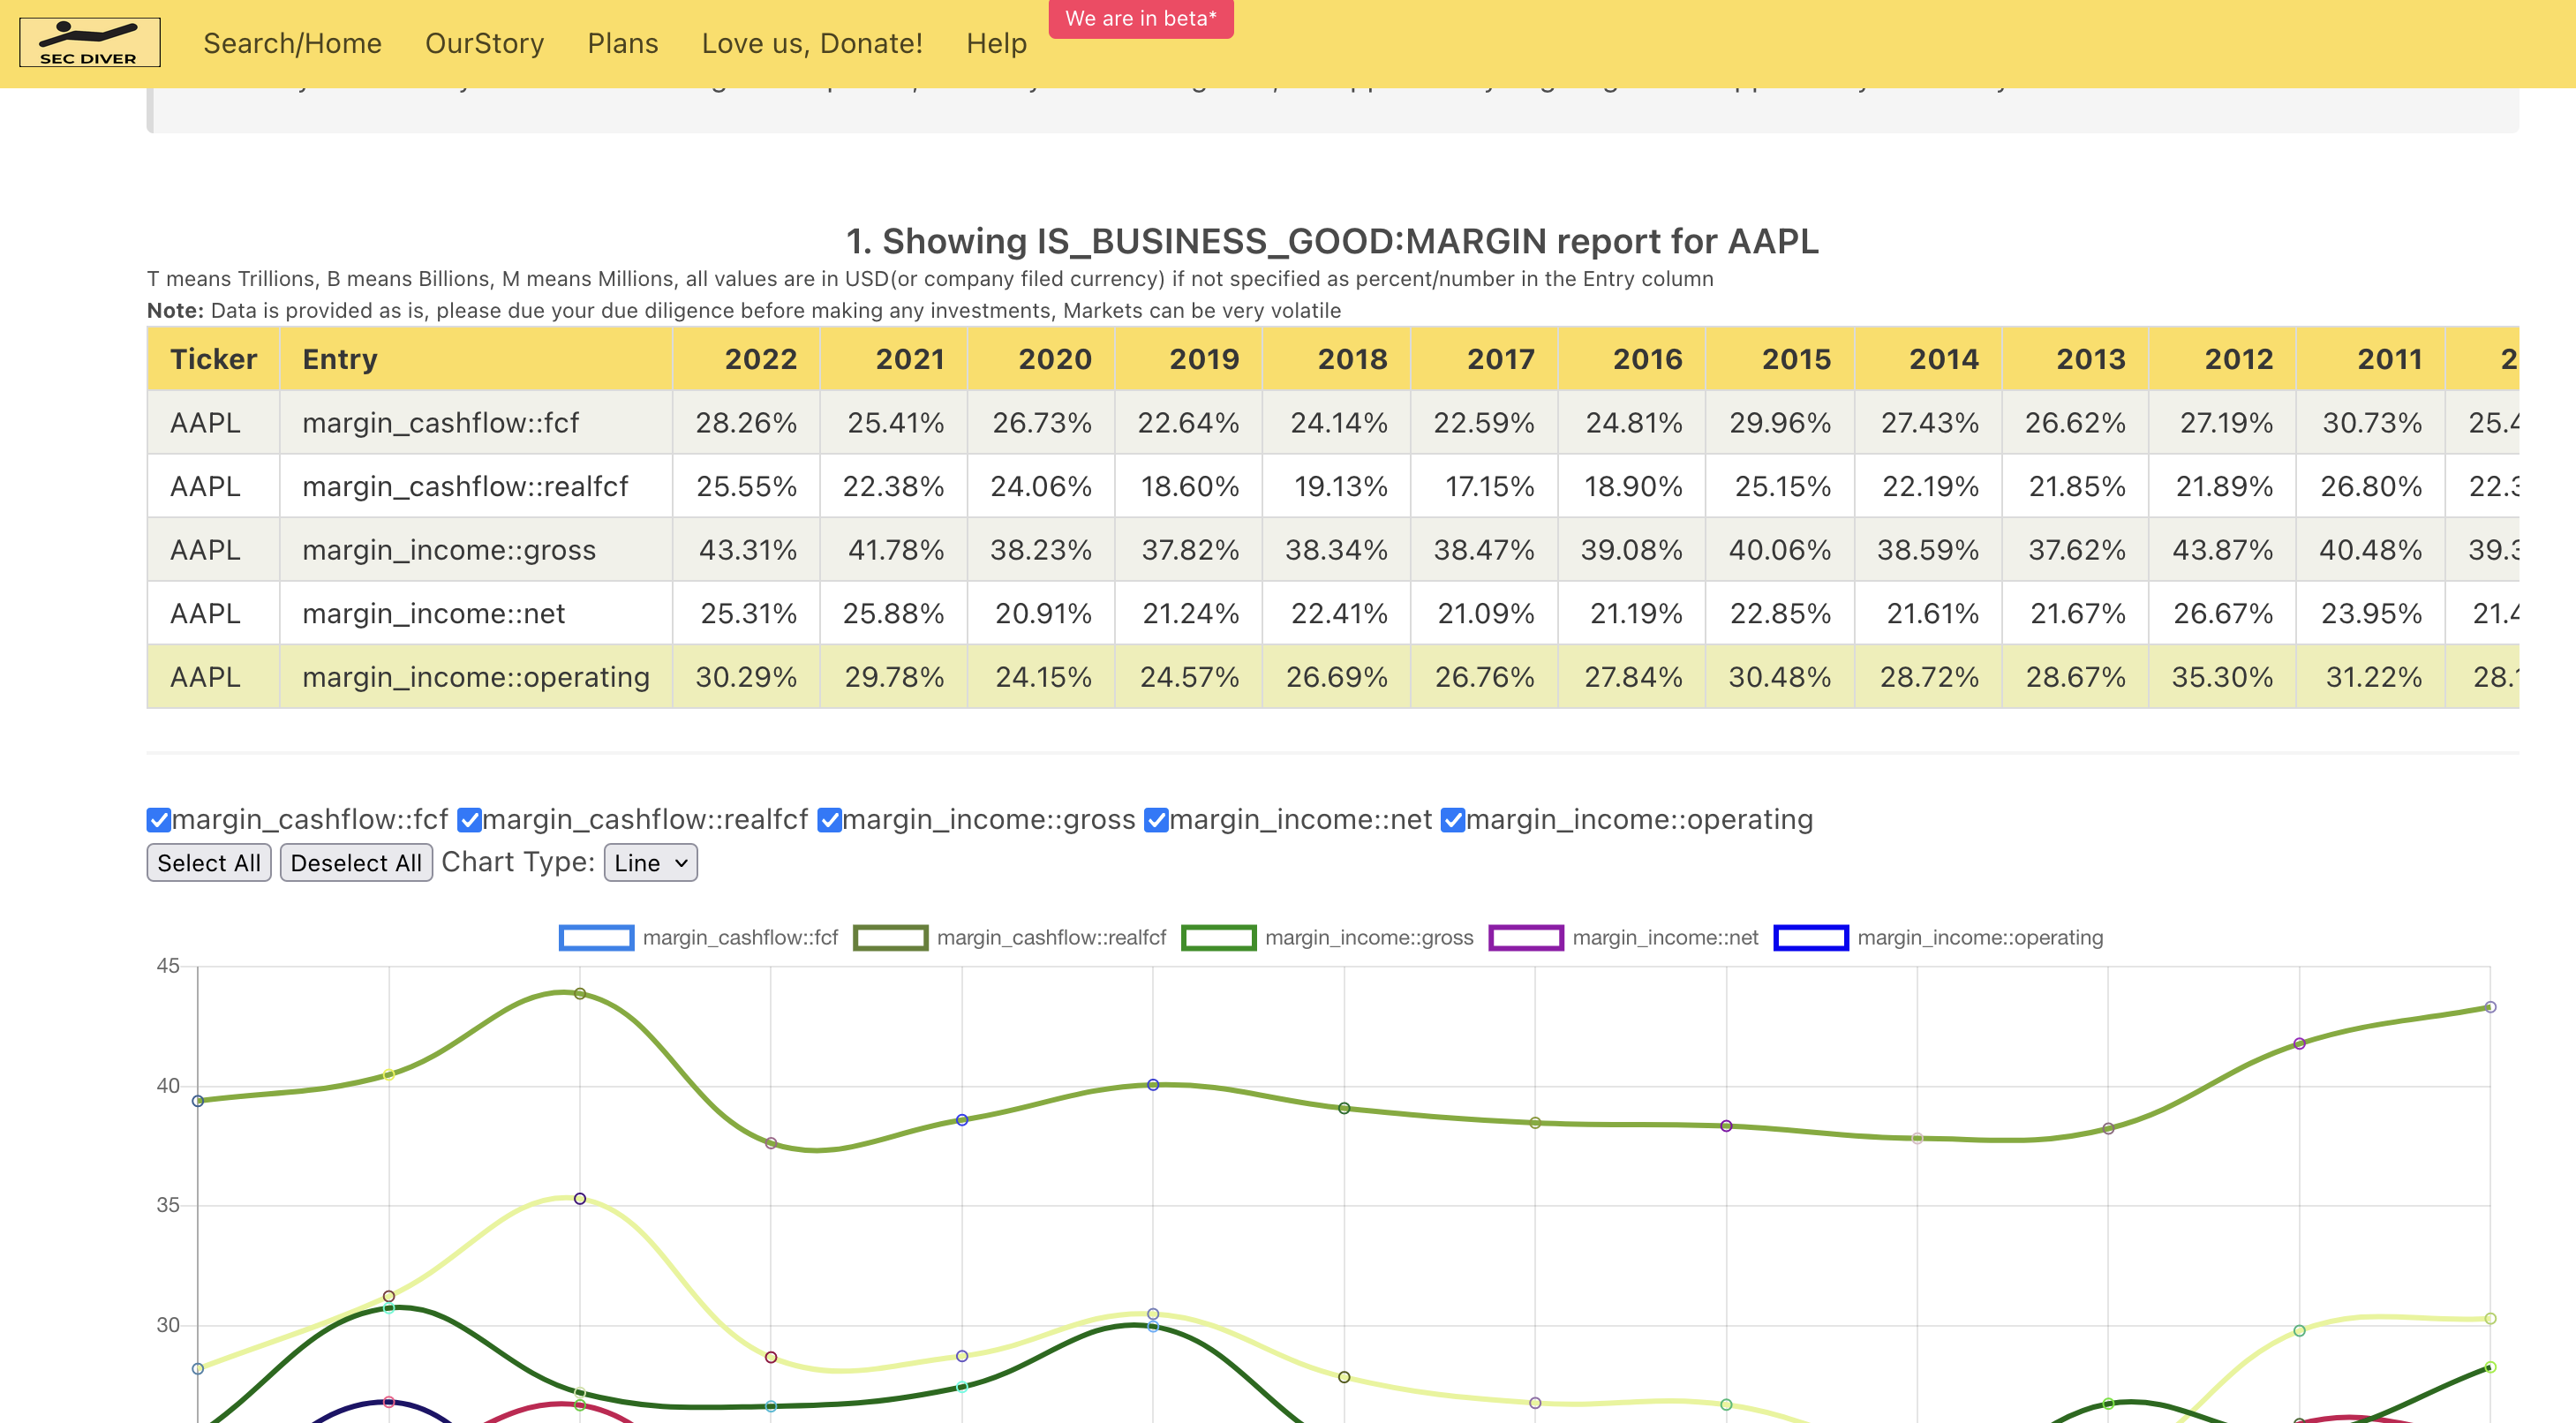
Task: Click the 29.96% fcf 2015 cell
Action: [x=1781, y=423]
